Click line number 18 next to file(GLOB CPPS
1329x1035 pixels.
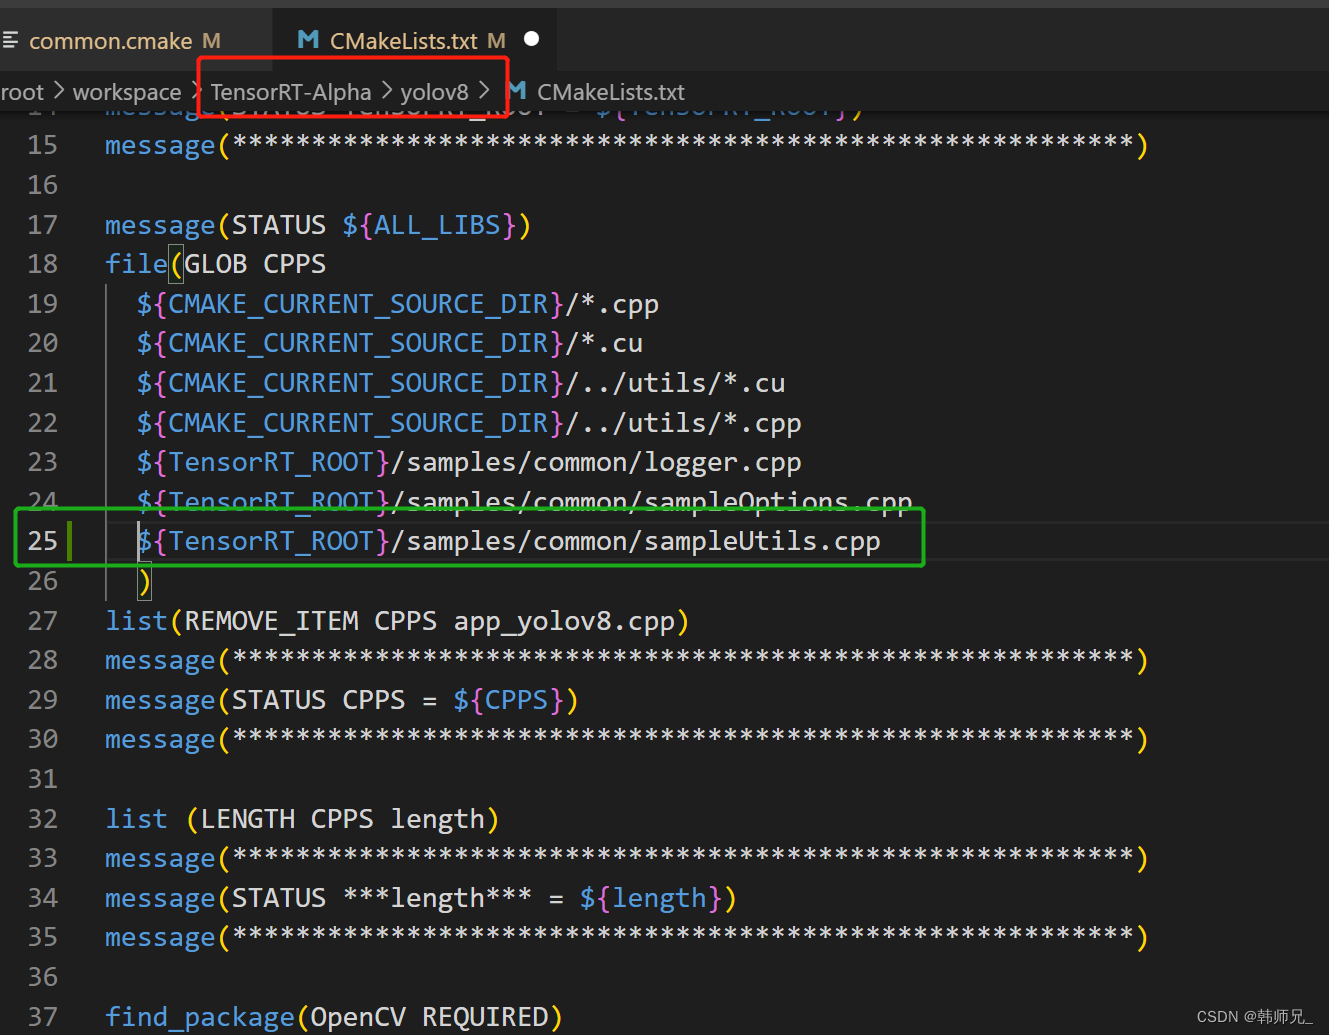click(43, 263)
